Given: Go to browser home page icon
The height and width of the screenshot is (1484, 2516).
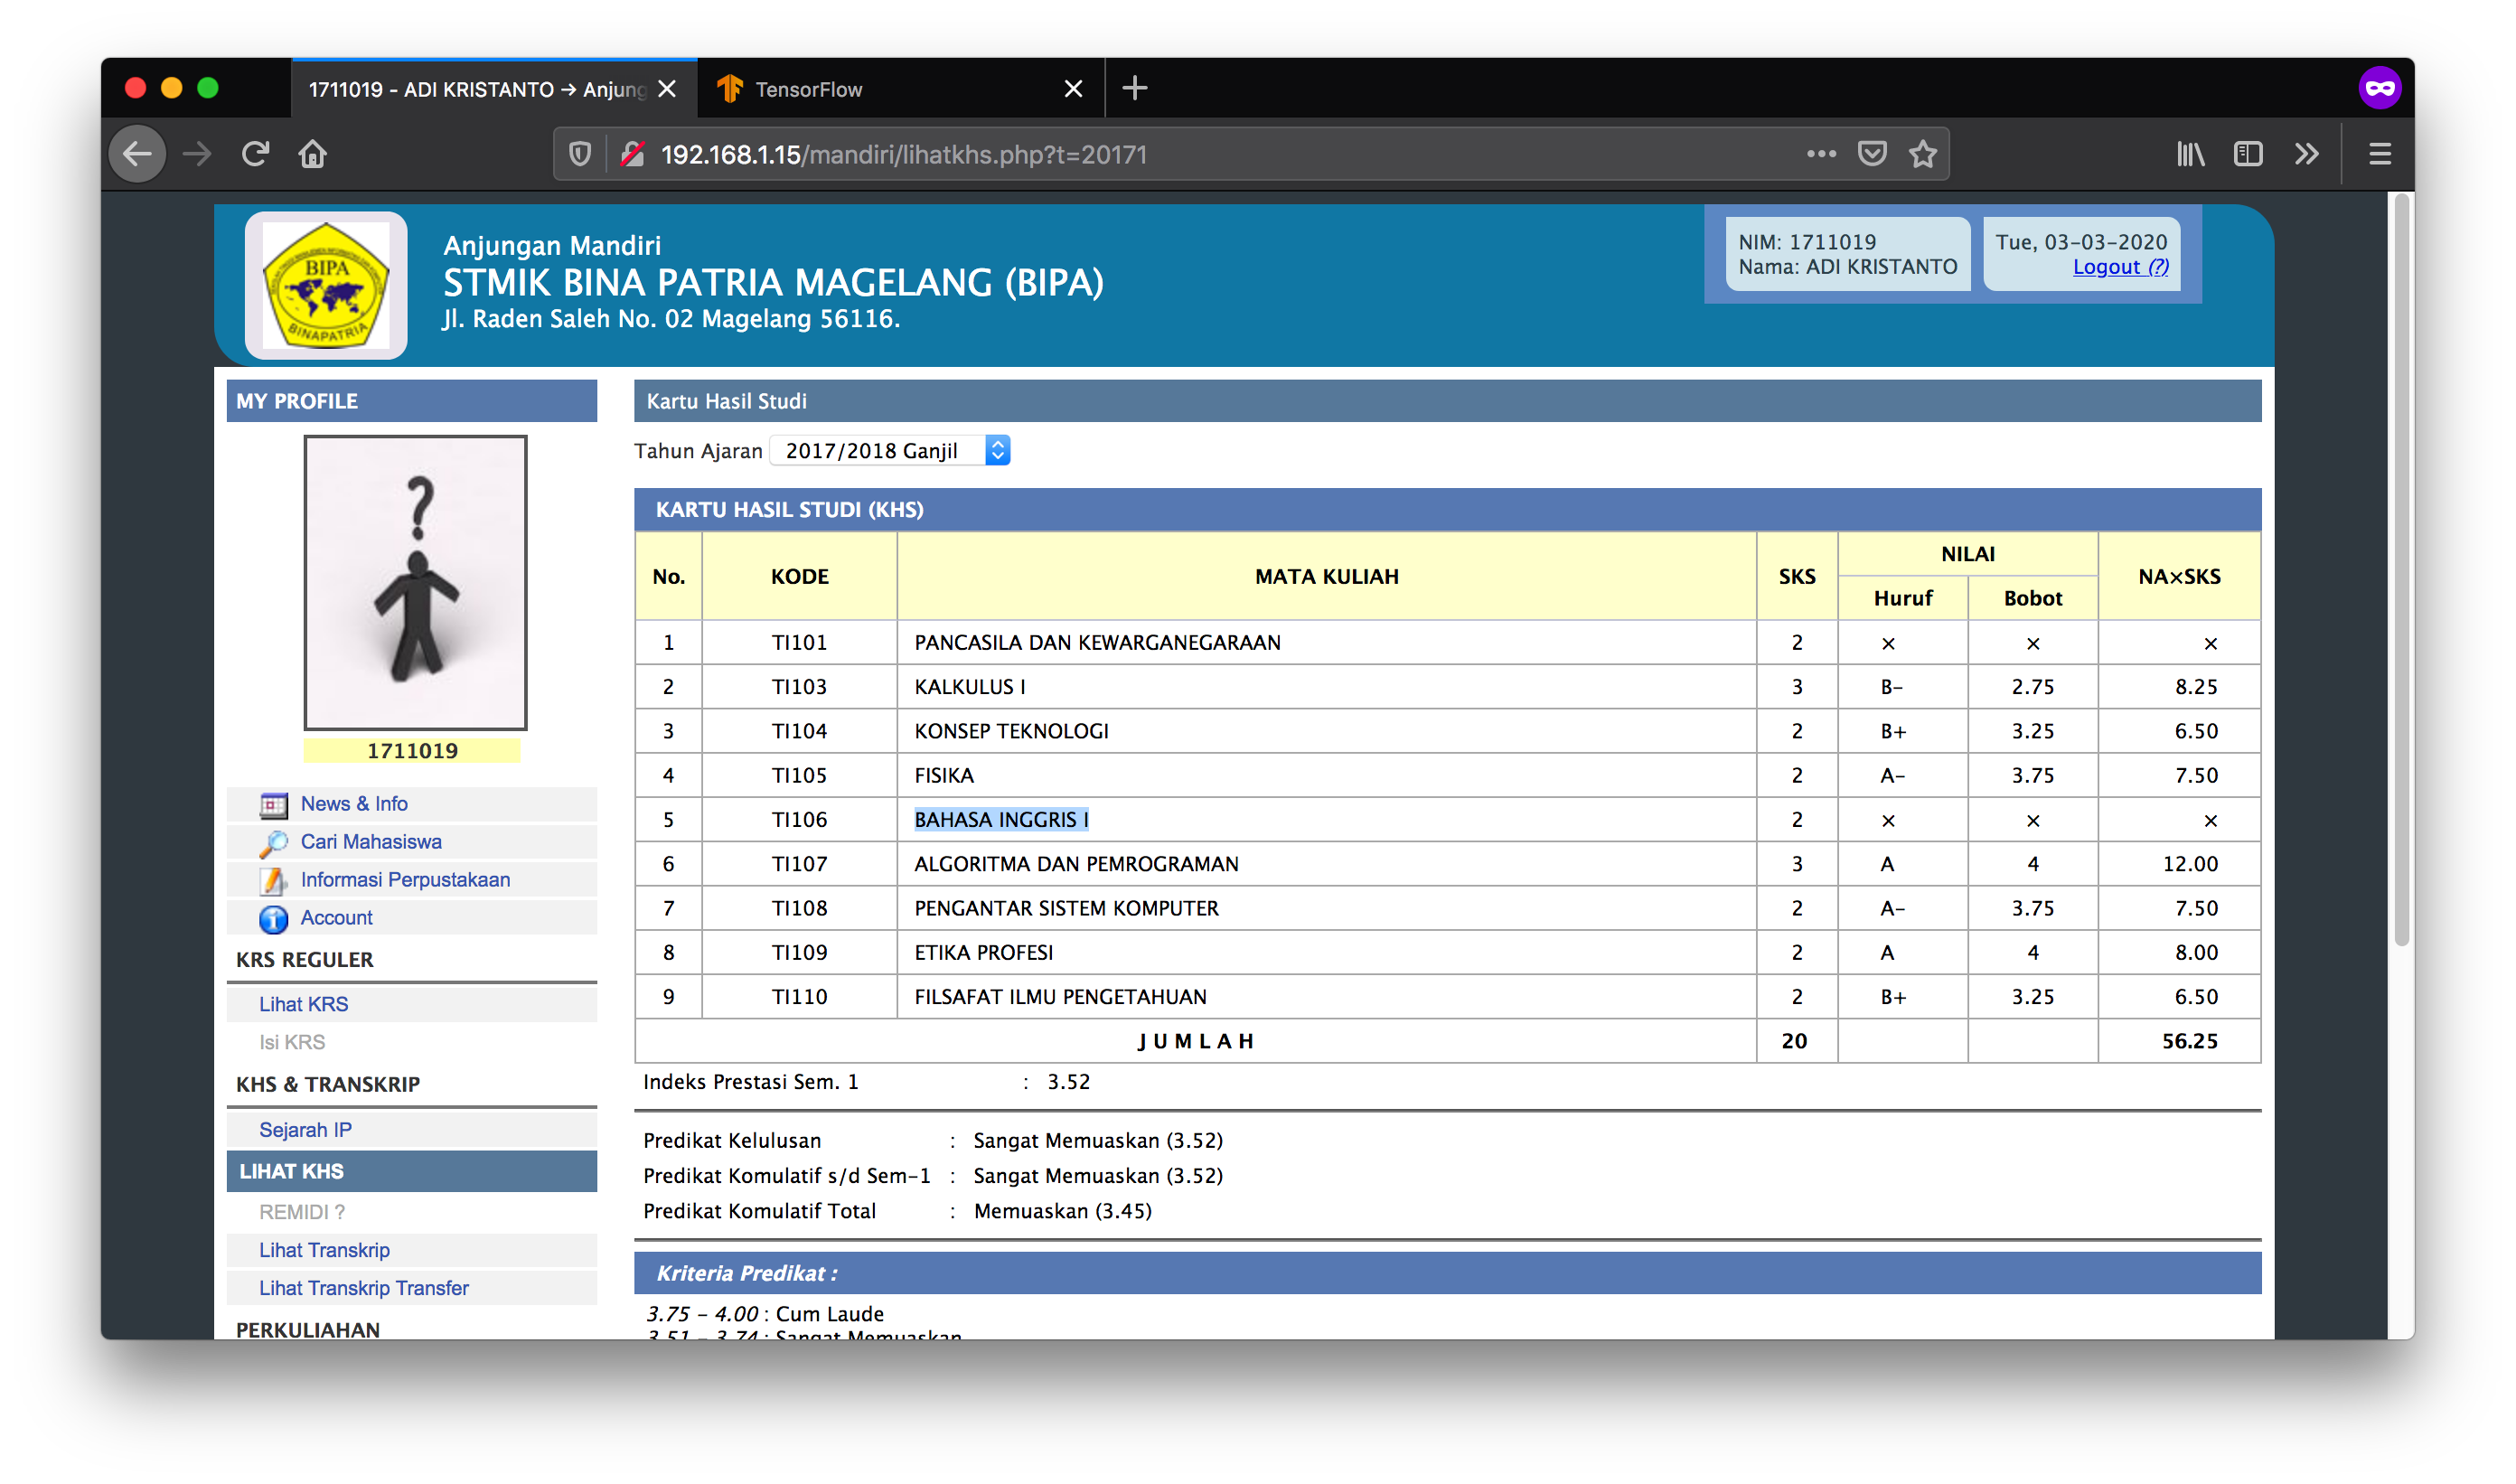Looking at the screenshot, I should point(313,154).
